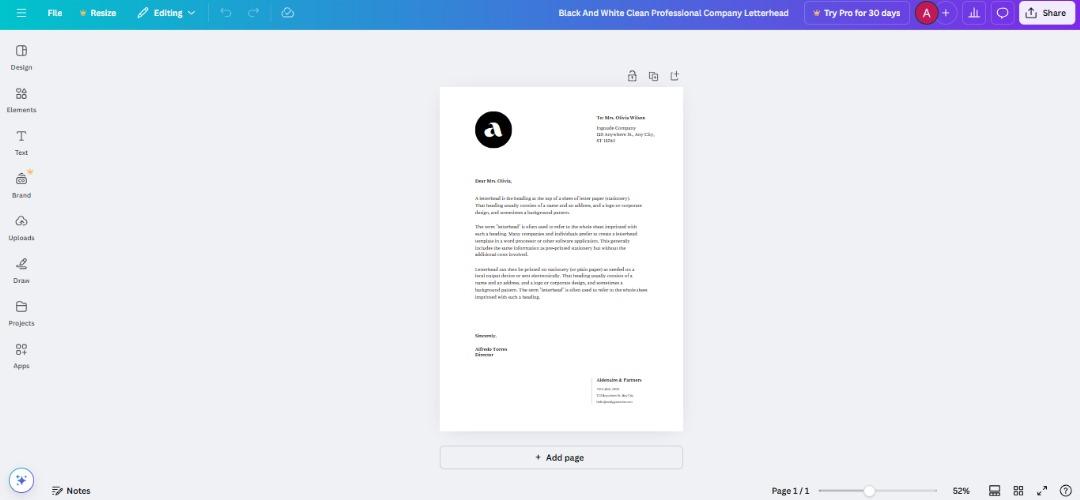Open the comments speech bubble
1080x500 pixels.
[x=1003, y=13]
